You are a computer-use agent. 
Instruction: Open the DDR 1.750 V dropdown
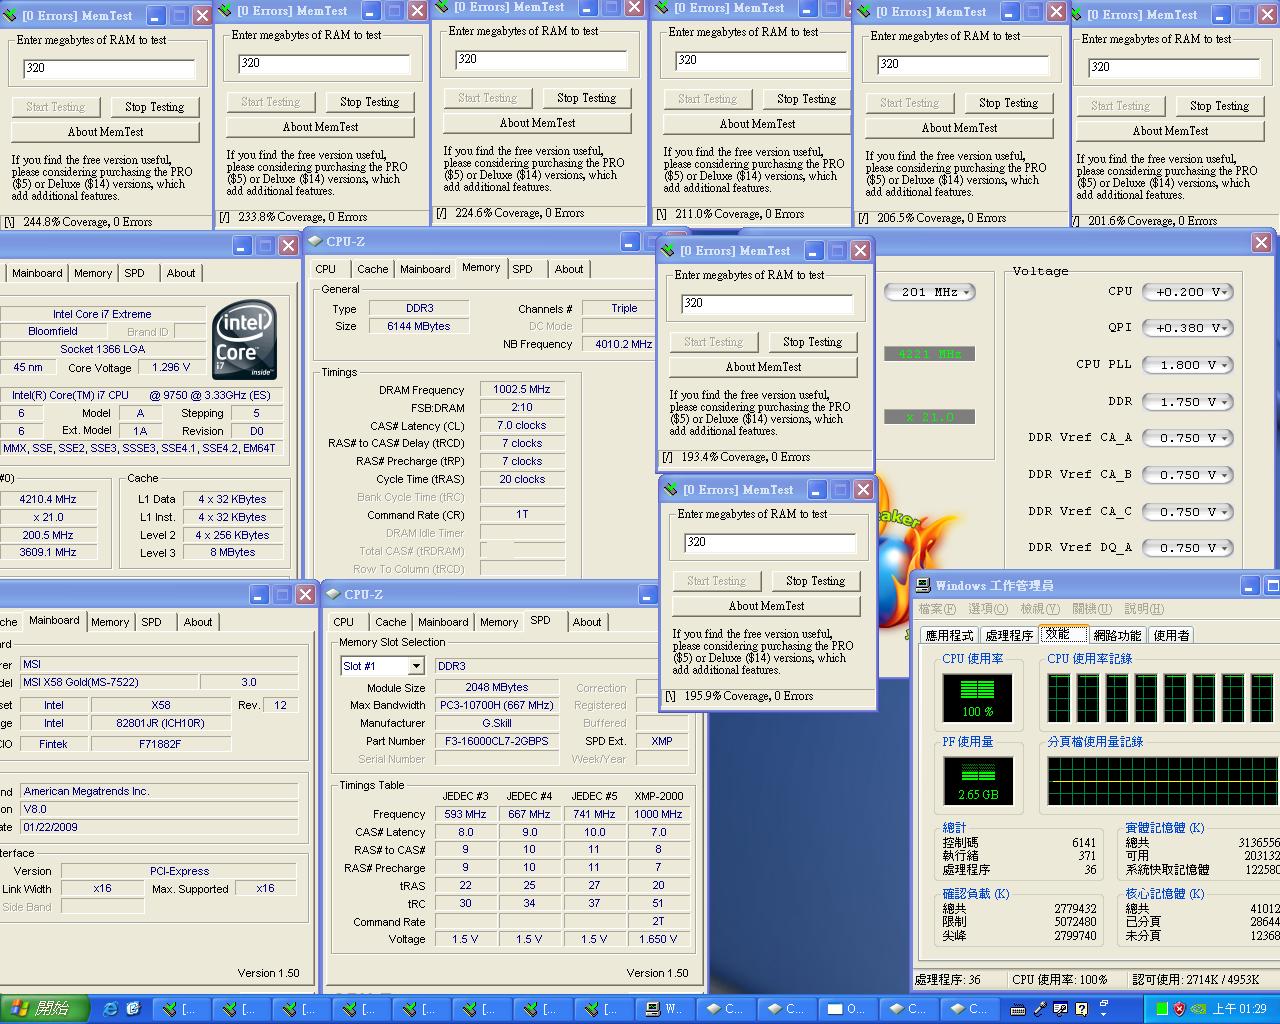point(1188,402)
